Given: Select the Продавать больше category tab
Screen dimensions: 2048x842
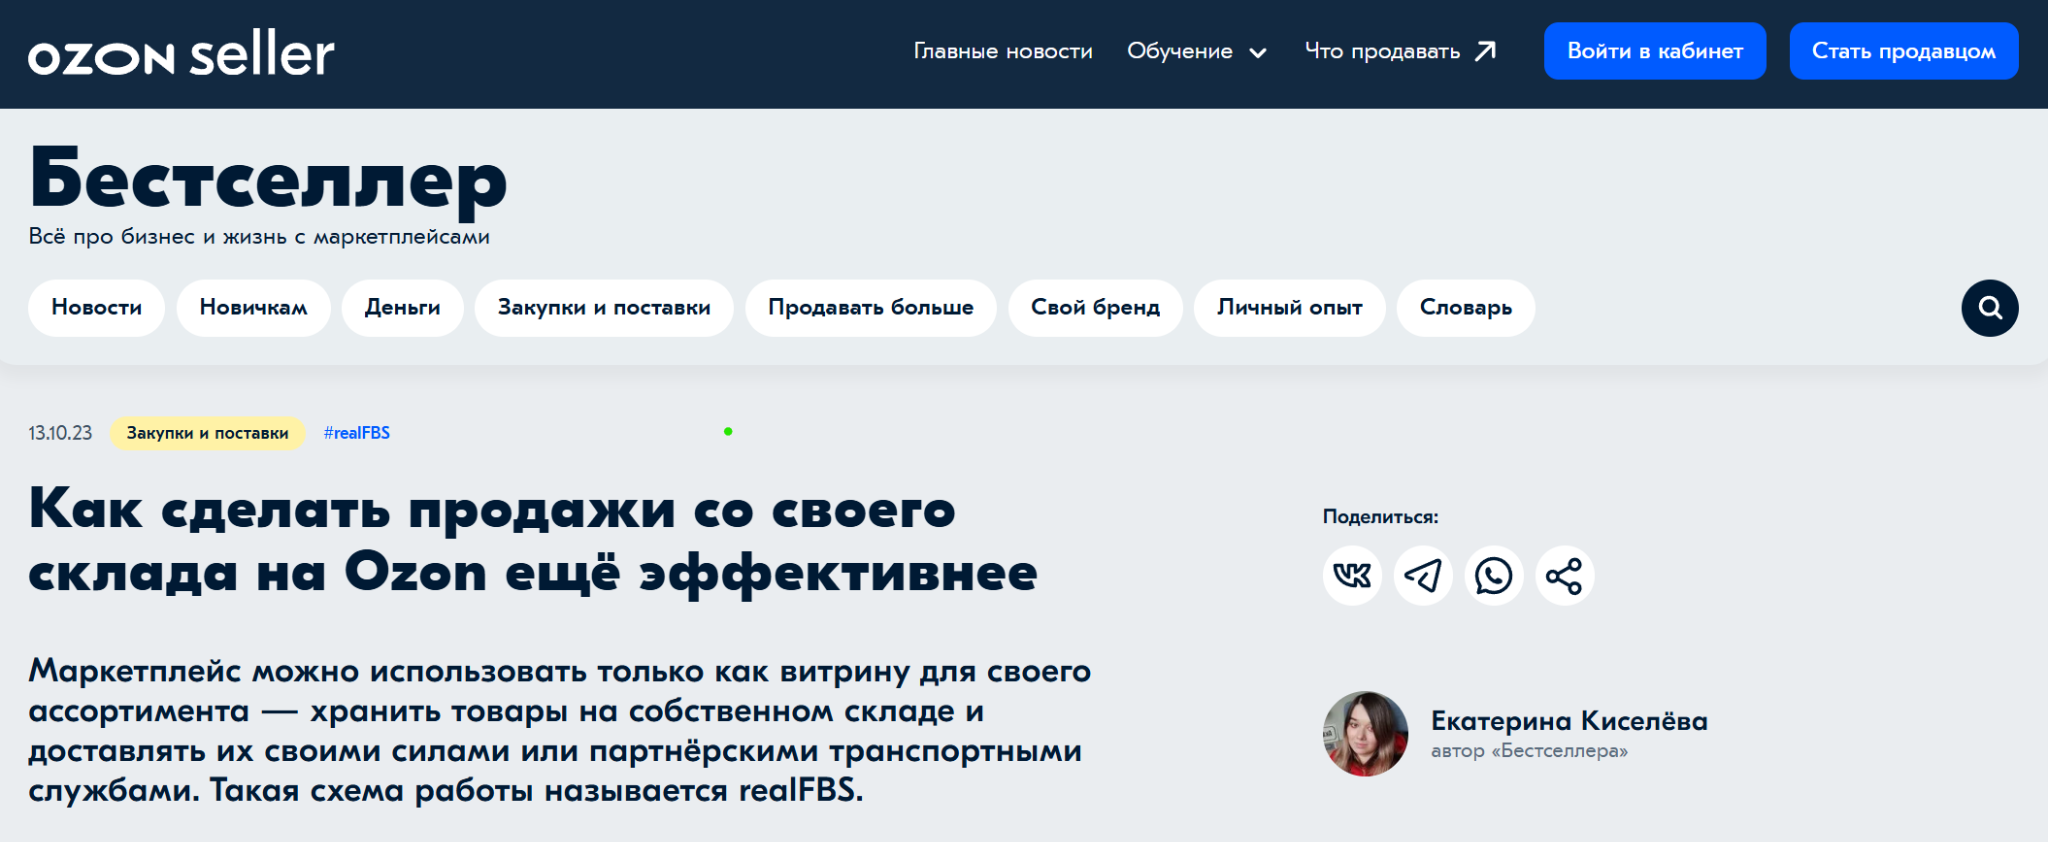Looking at the screenshot, I should click(x=870, y=308).
